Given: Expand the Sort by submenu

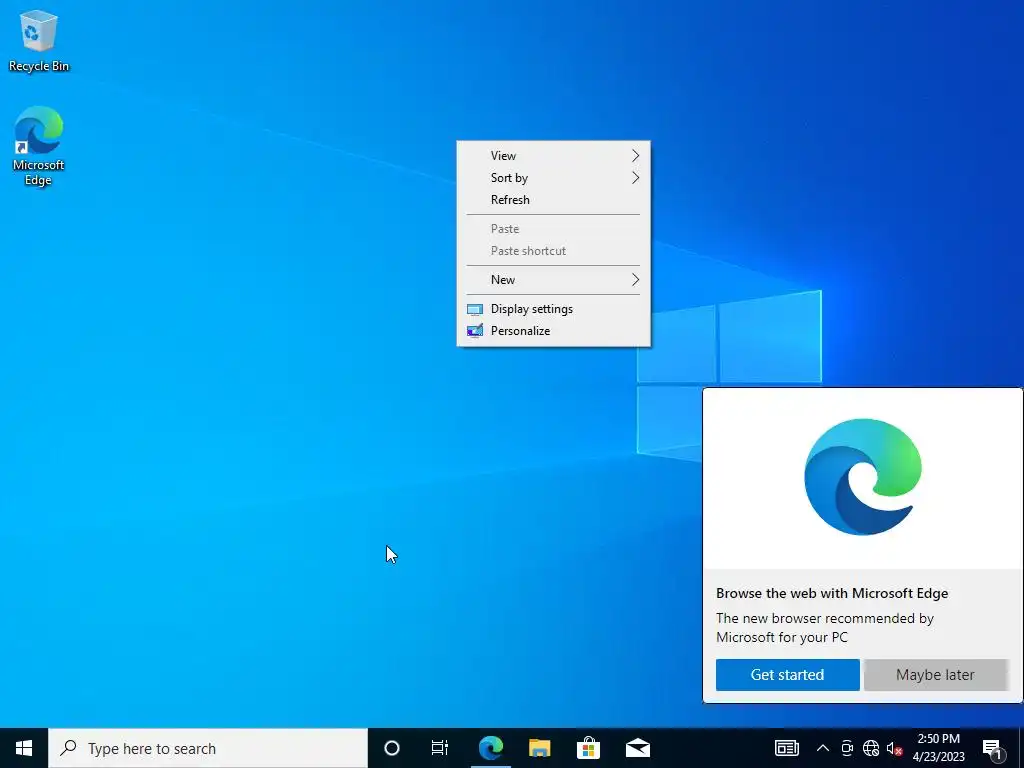Looking at the screenshot, I should pyautogui.click(x=553, y=178).
